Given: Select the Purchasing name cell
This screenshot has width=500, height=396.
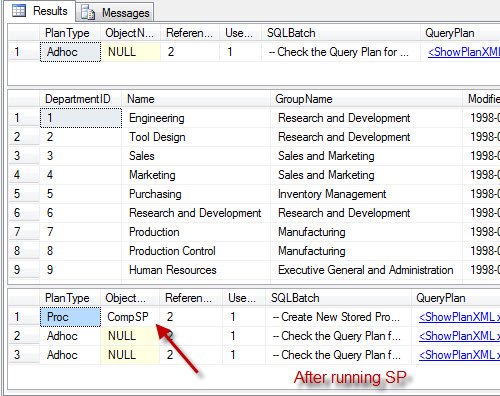Looking at the screenshot, I should pyautogui.click(x=196, y=194).
